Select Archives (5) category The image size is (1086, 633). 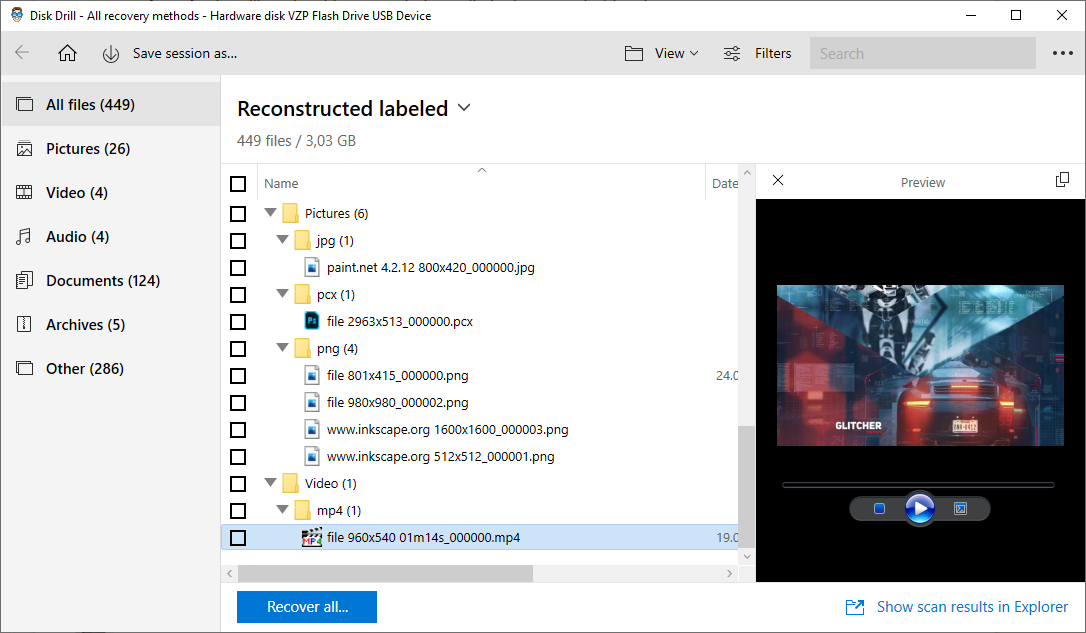[111, 325]
